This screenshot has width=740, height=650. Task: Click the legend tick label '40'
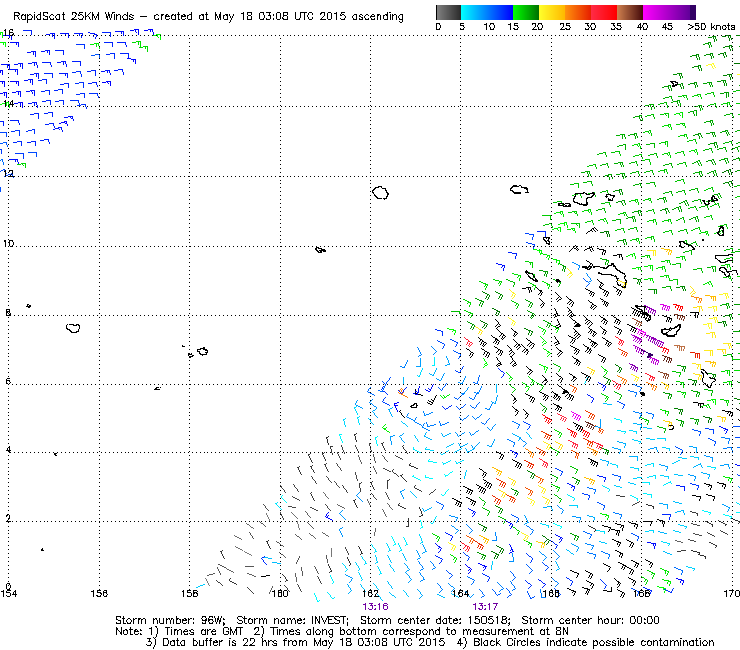[x=642, y=27]
